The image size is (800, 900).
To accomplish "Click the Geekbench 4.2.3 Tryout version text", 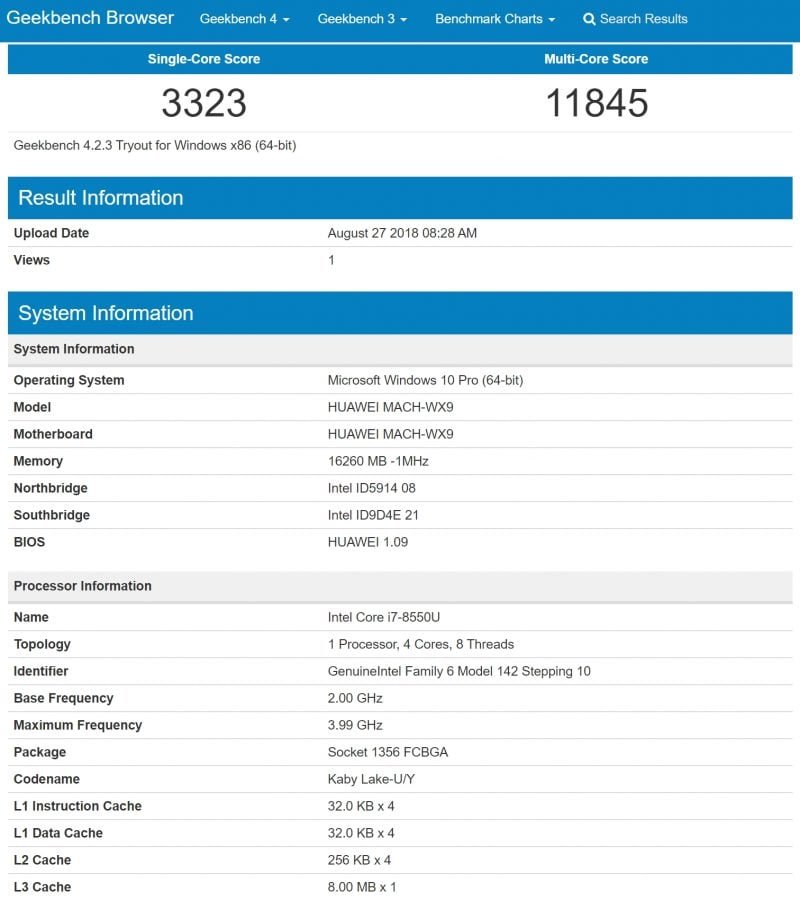I will coord(155,145).
